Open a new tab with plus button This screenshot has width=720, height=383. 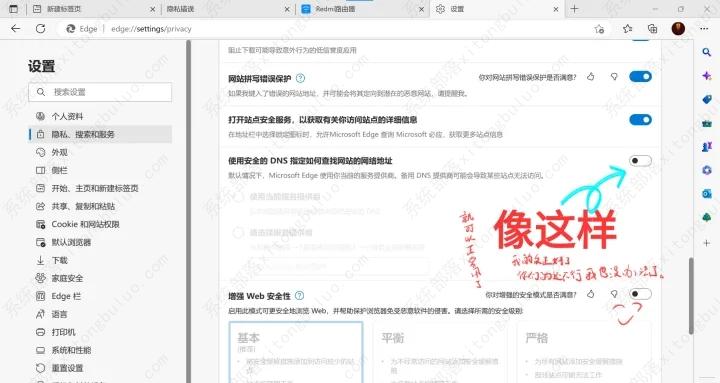574,9
